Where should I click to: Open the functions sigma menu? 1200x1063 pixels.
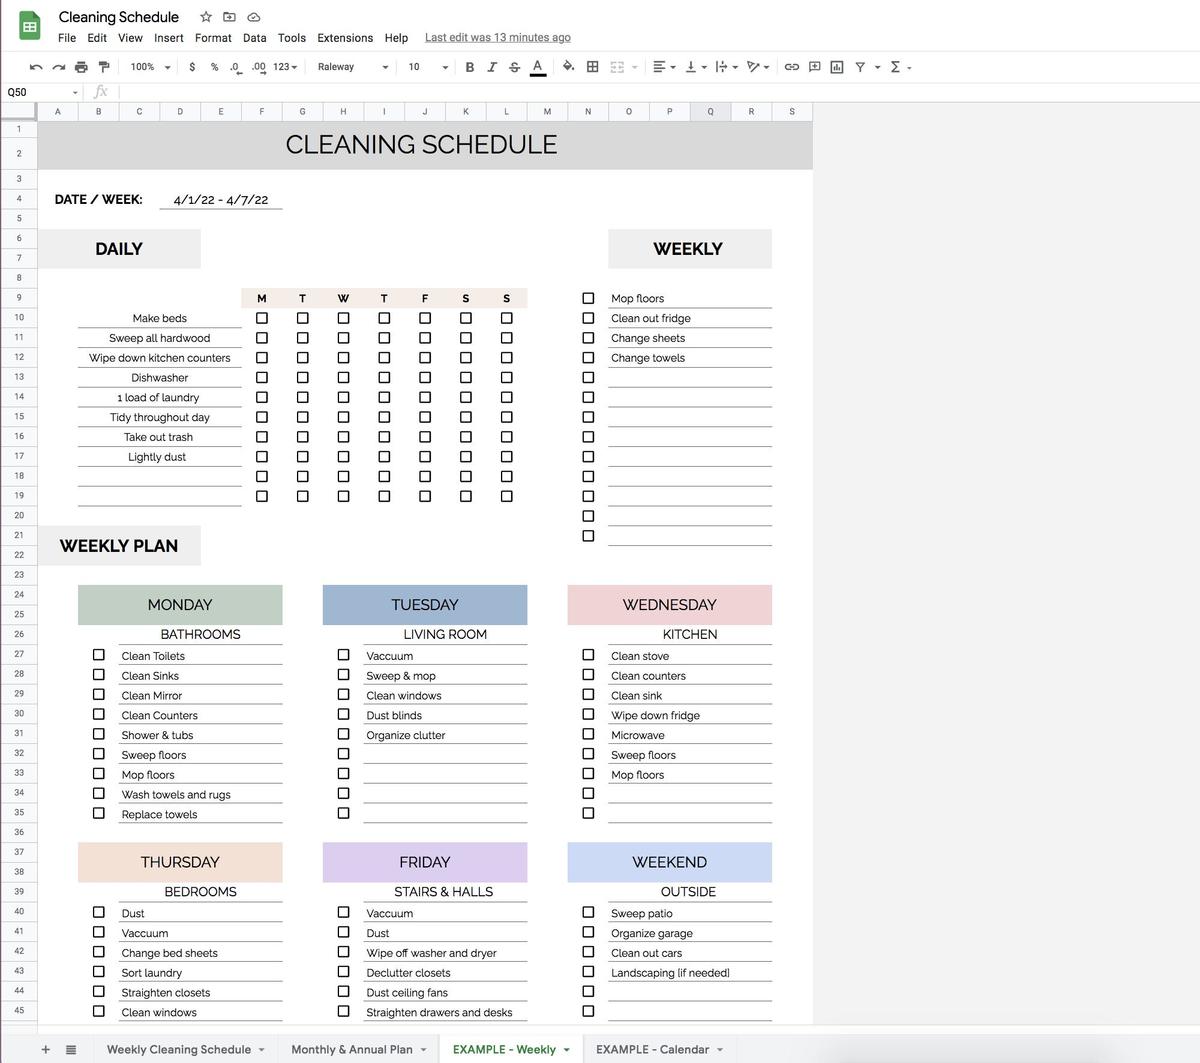[x=900, y=67]
